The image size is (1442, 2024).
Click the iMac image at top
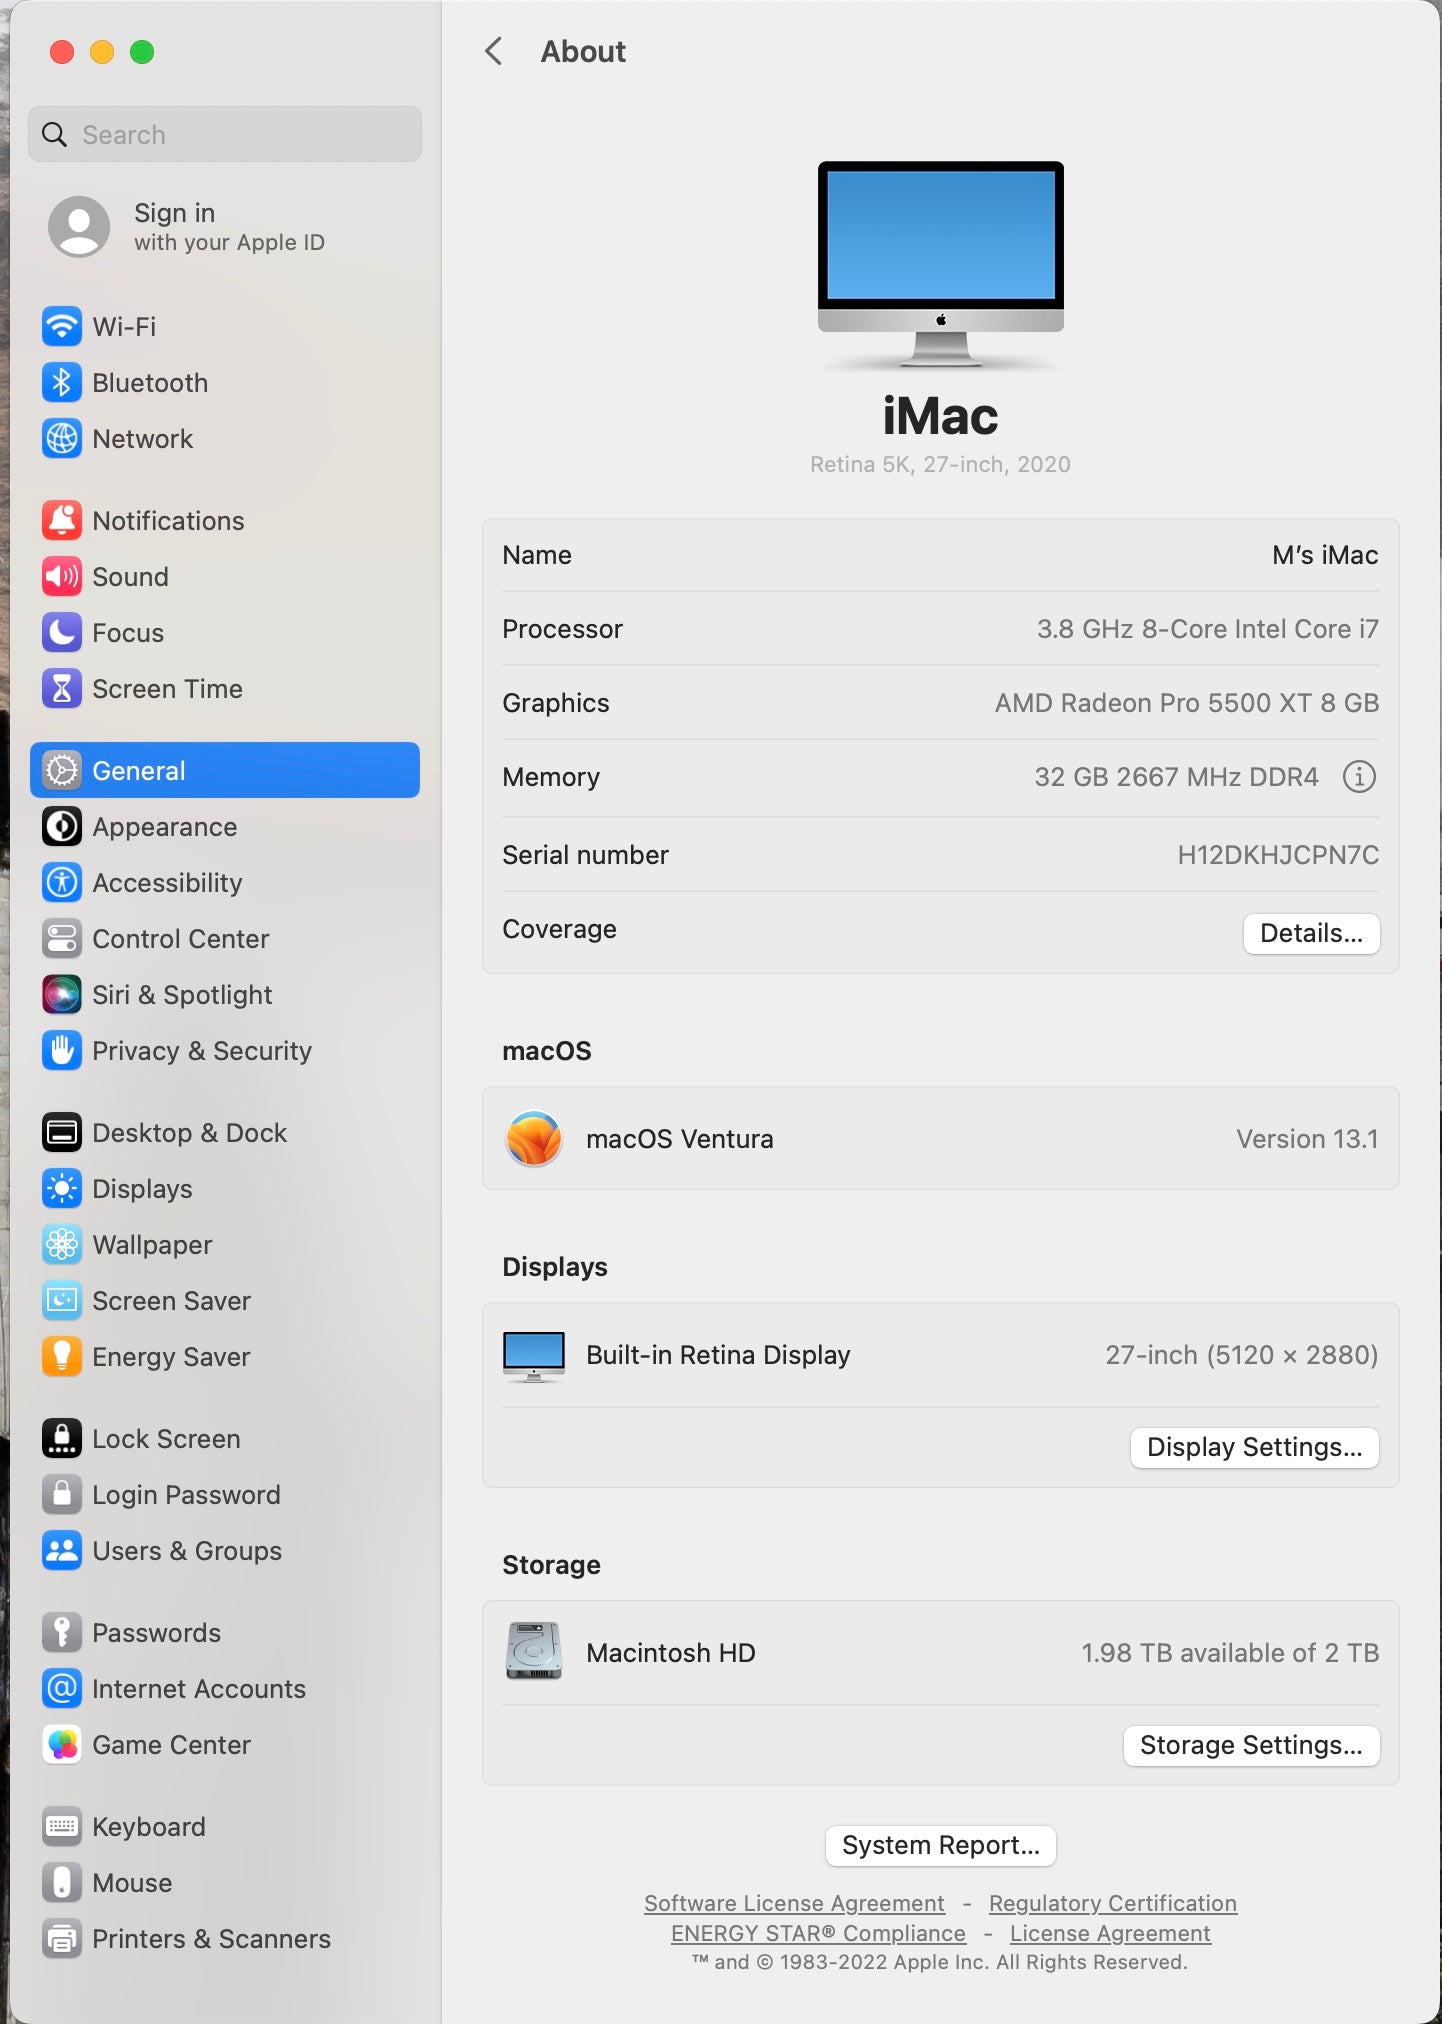click(940, 264)
